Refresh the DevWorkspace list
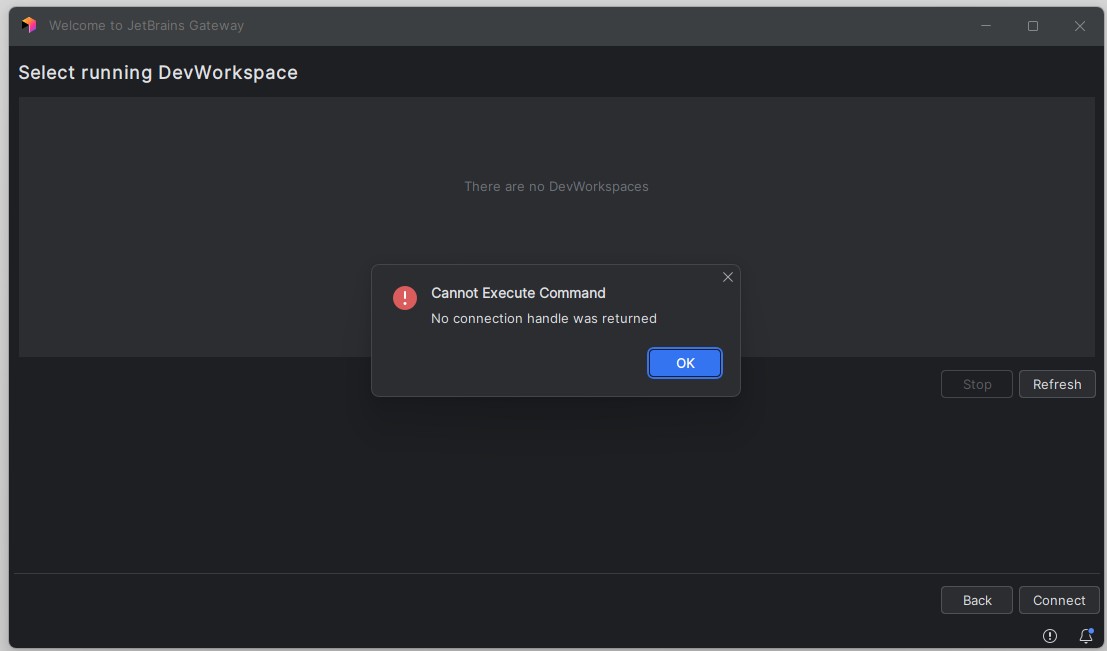The height and width of the screenshot is (651, 1107). tap(1057, 384)
